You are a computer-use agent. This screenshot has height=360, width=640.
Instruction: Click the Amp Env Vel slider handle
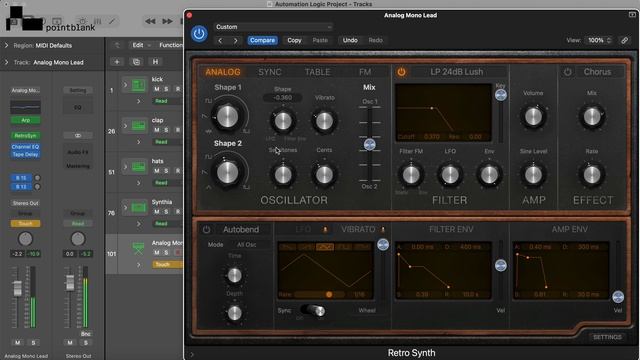pos(618,297)
